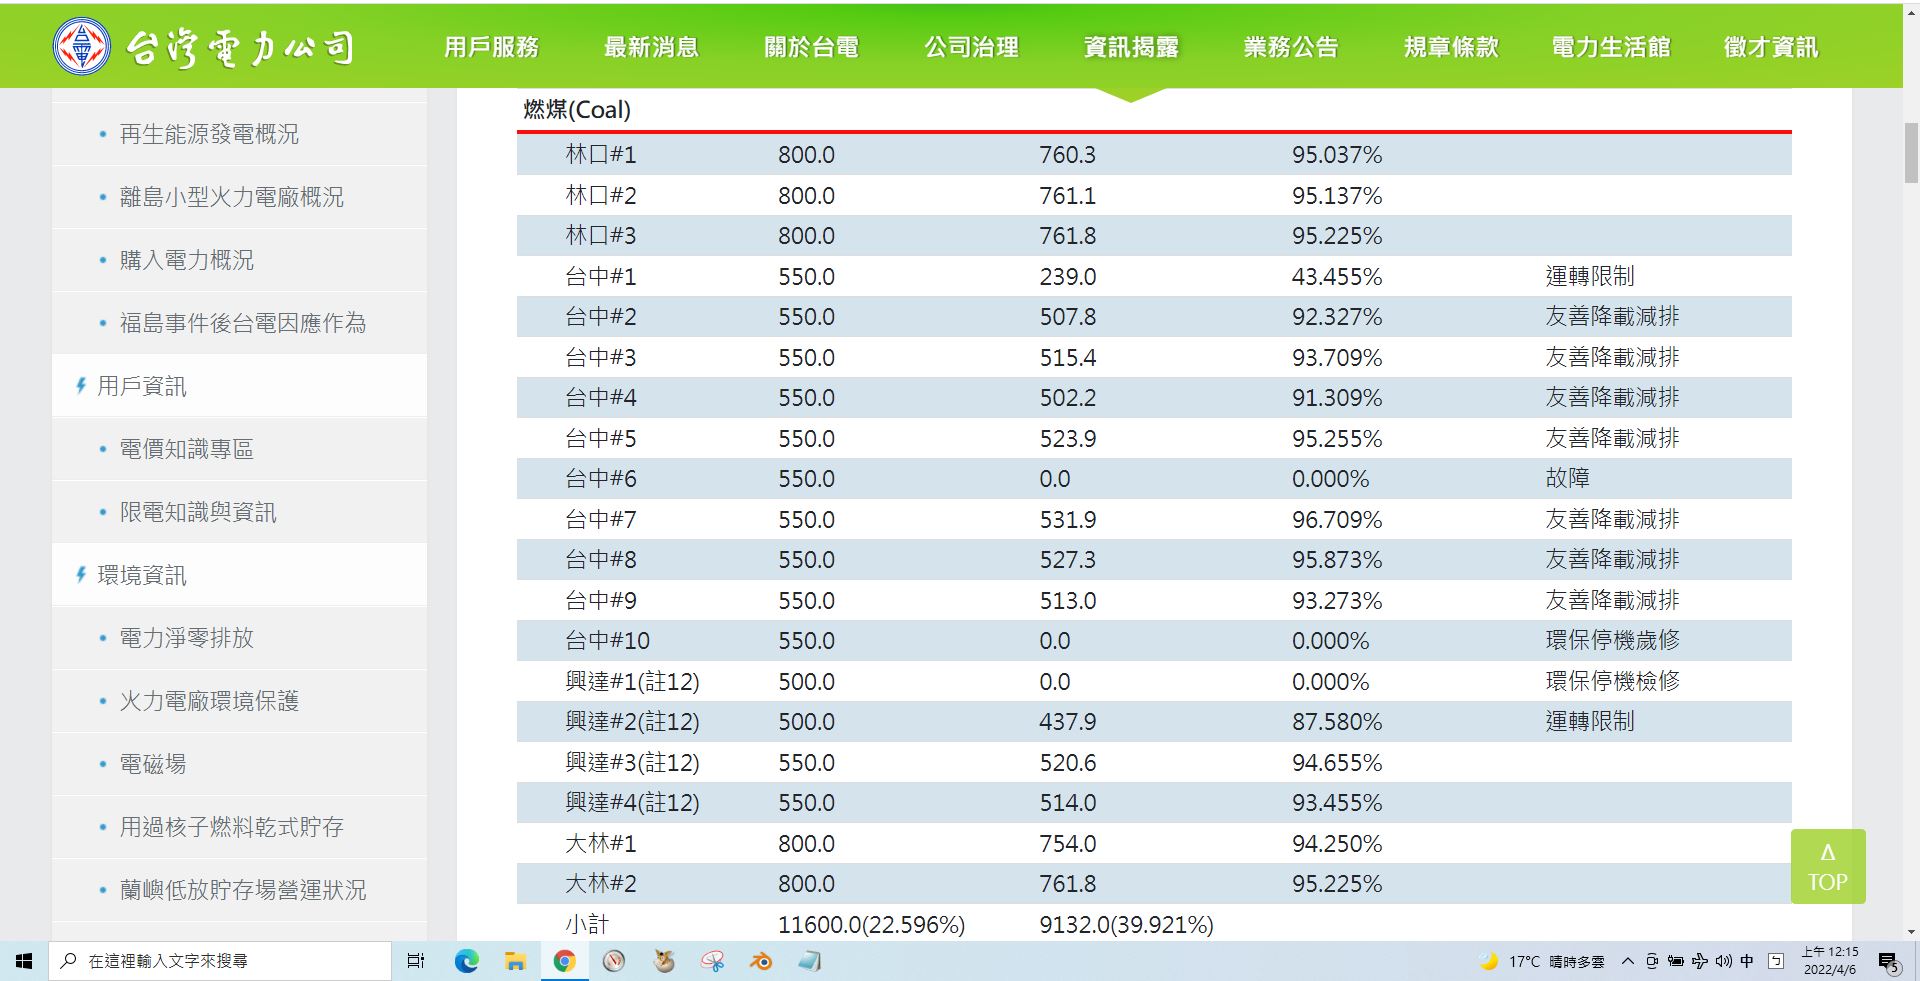Open File Explorer from the taskbar
1920x981 pixels.
click(x=515, y=961)
